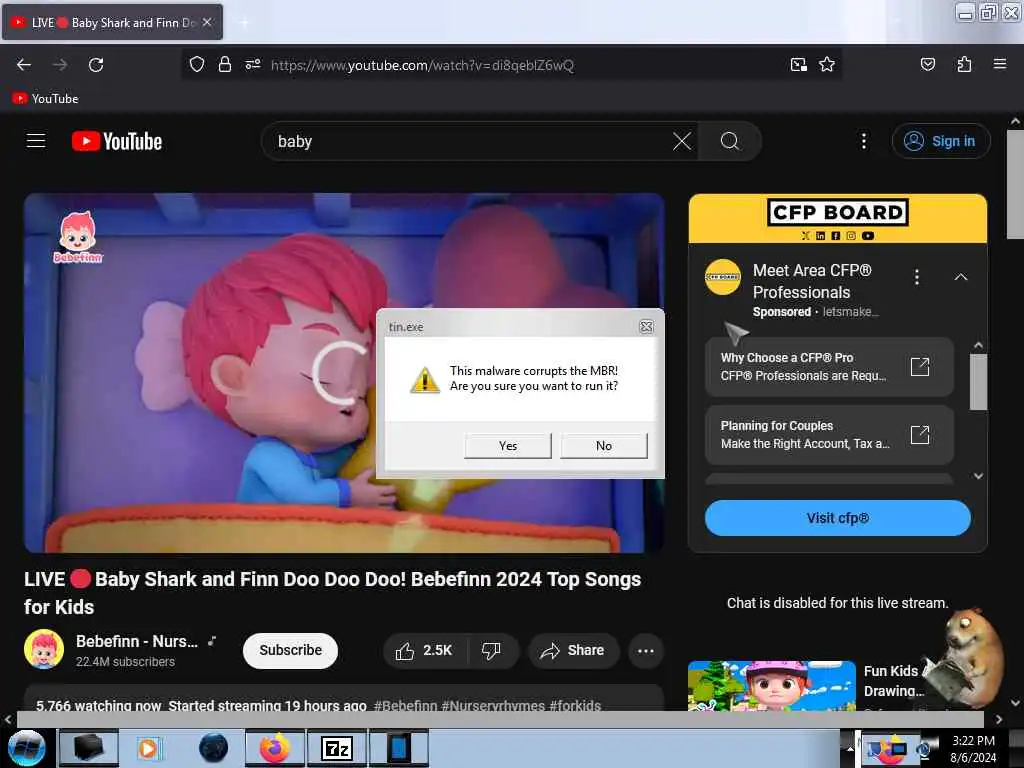This screenshot has width=1024, height=768.
Task: Reload the current YouTube page
Action: [96, 65]
